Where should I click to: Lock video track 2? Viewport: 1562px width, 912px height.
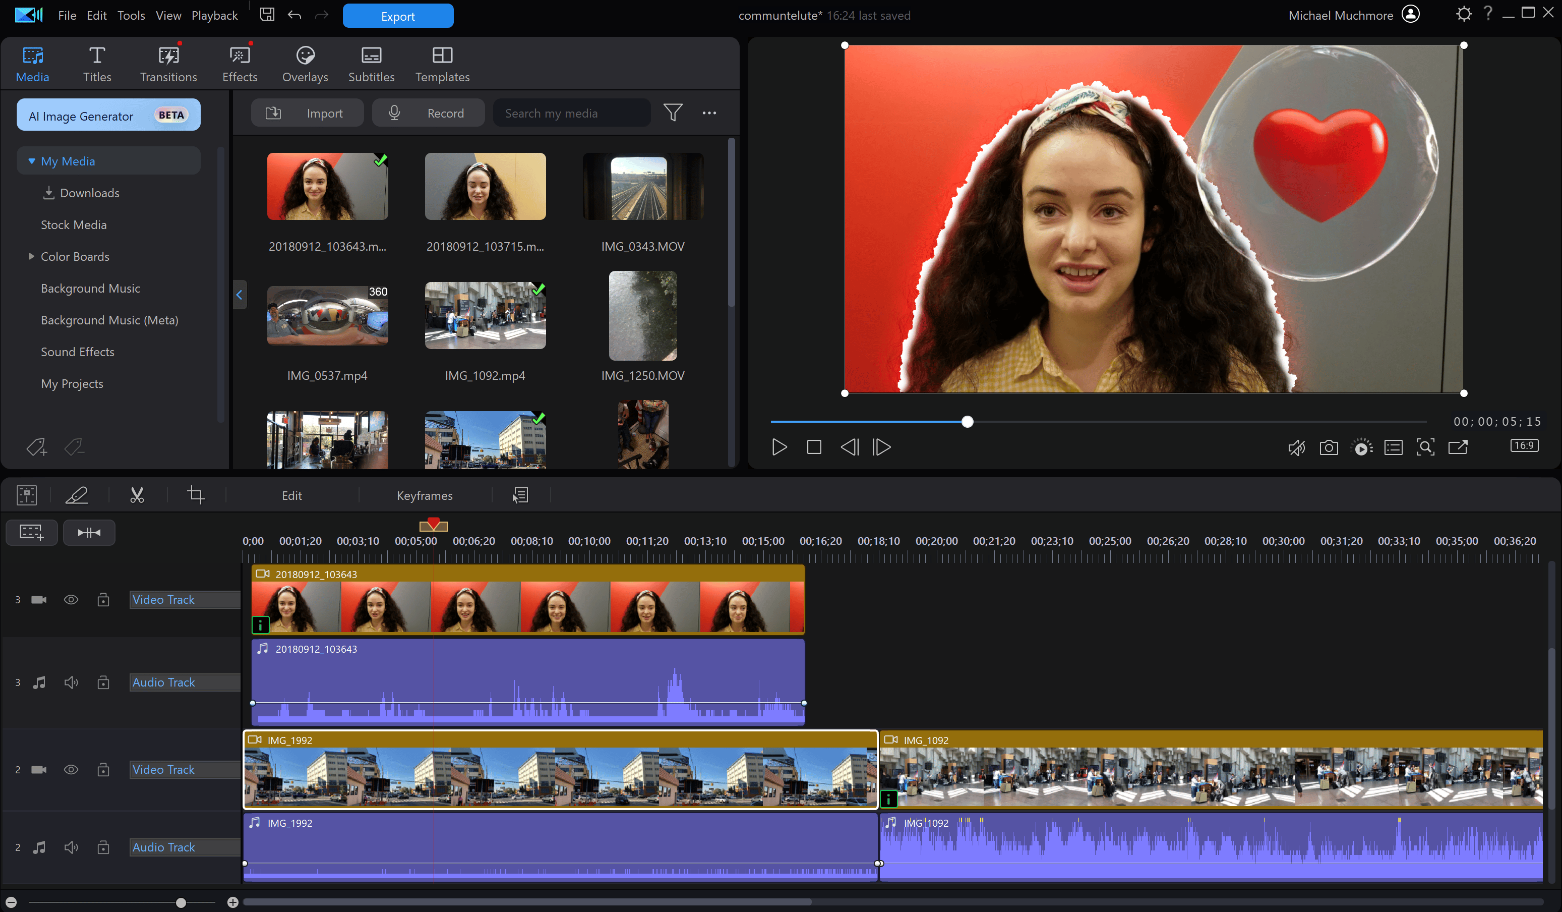point(103,770)
